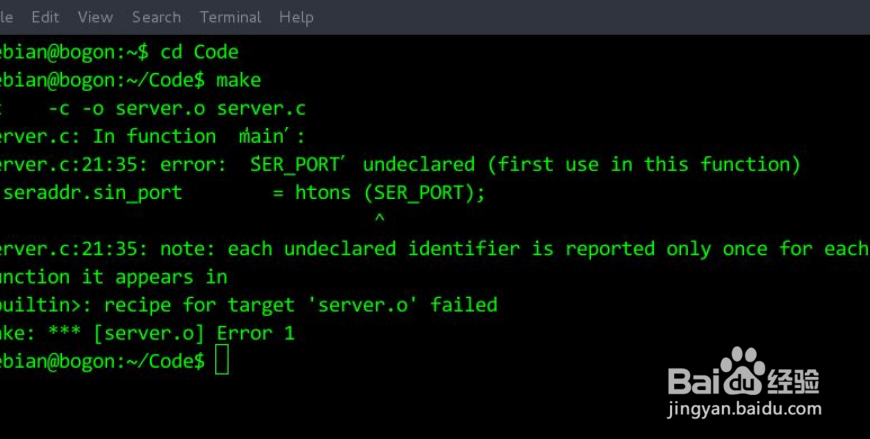The width and height of the screenshot is (870, 439).
Task: Open the Help menu
Action: 296,17
